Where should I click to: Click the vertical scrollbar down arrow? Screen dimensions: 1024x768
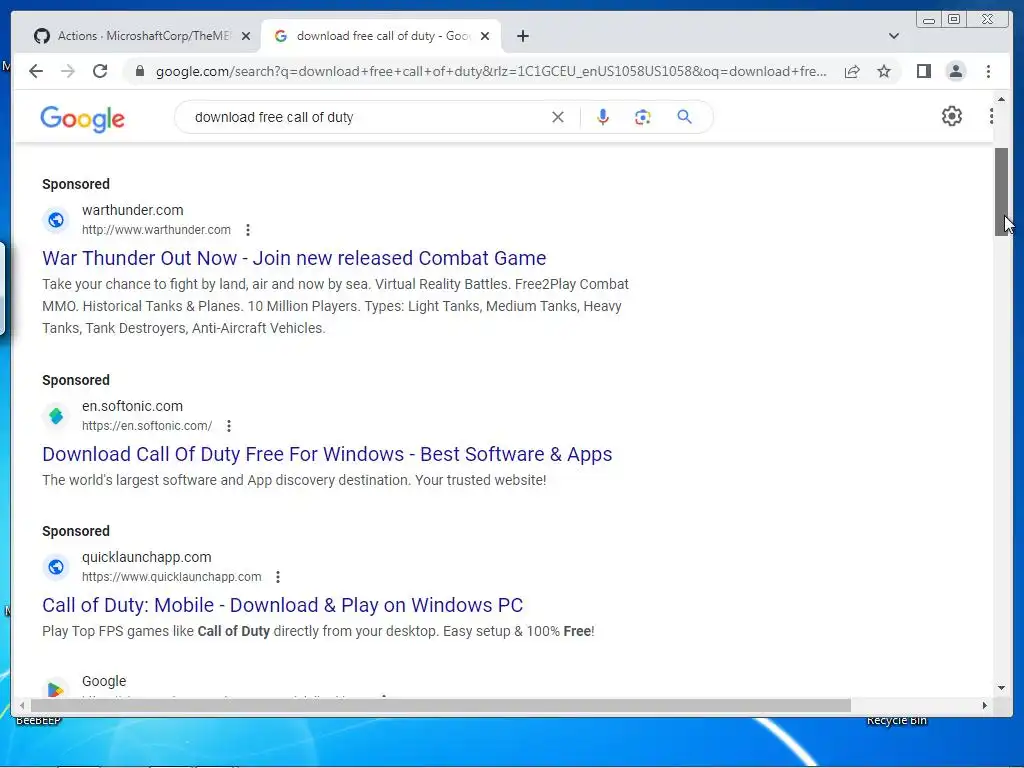pos(1001,688)
